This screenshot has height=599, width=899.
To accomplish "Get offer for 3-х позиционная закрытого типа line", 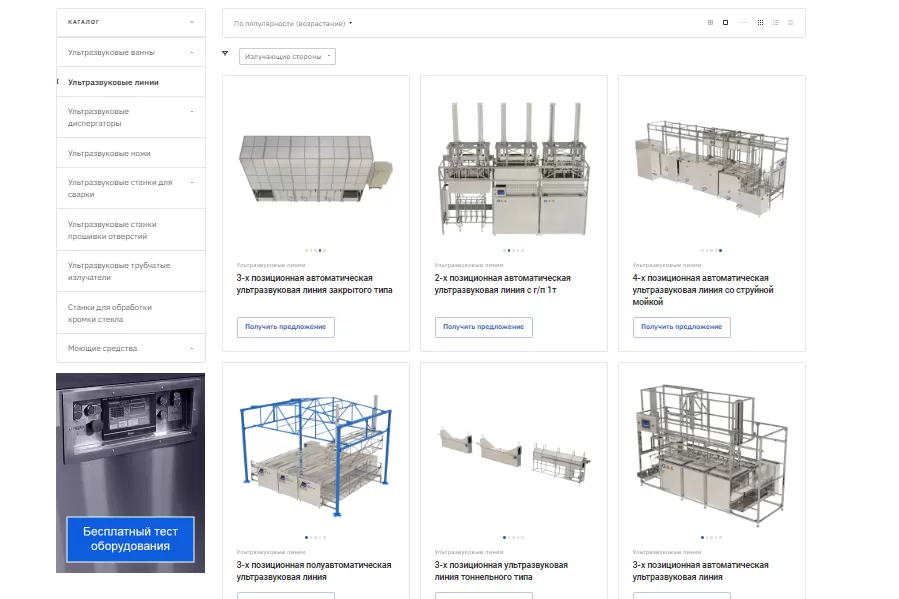I will coord(286,327).
